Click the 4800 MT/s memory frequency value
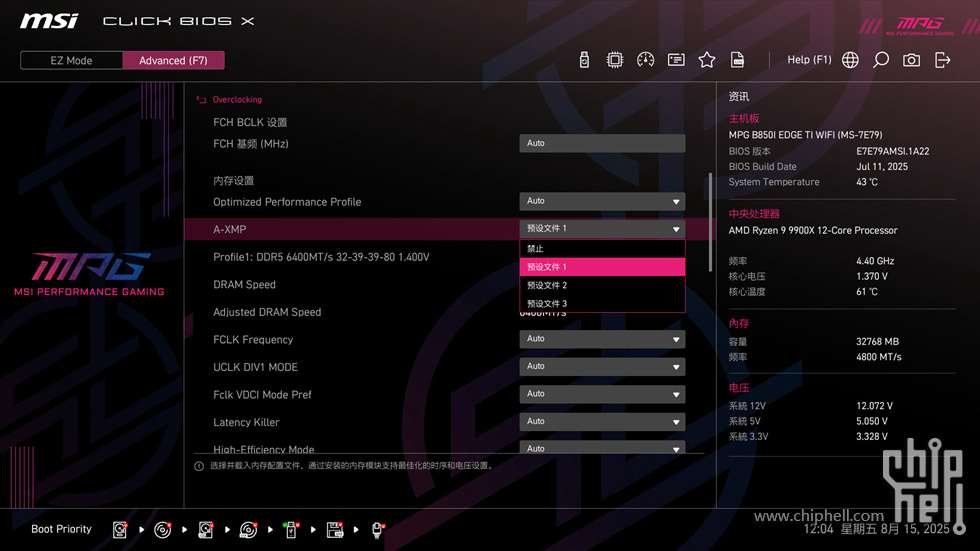980x551 pixels. click(x=879, y=357)
